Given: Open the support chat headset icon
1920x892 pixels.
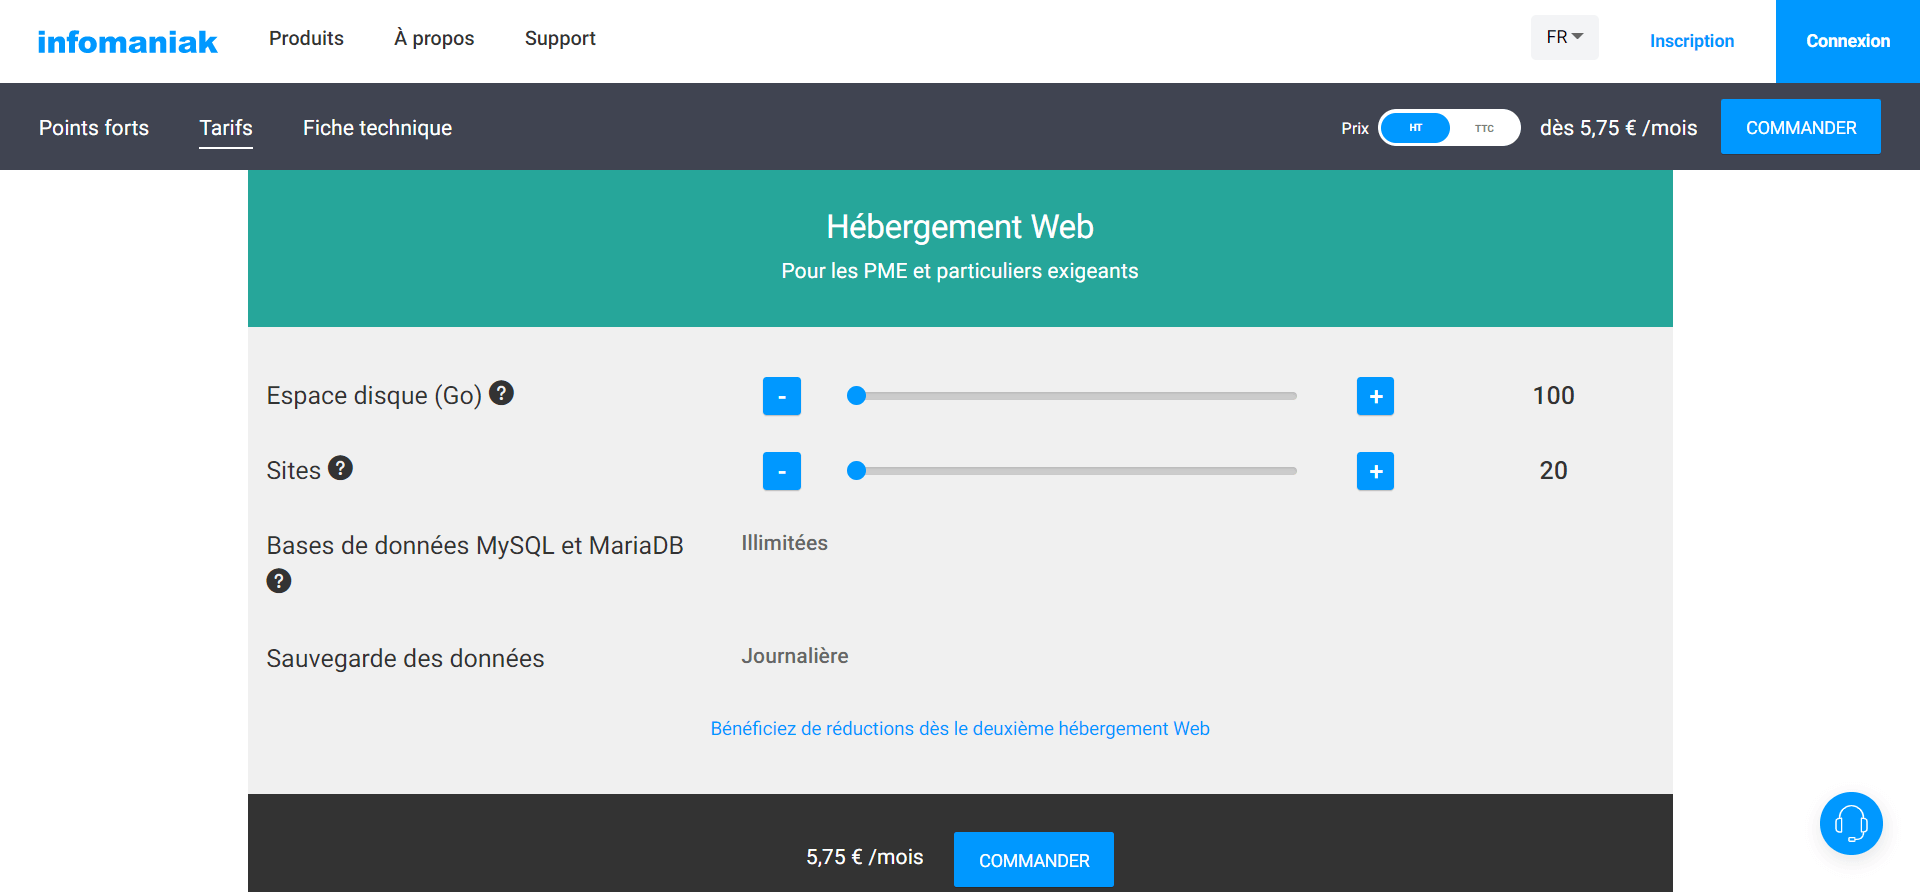Looking at the screenshot, I should (1850, 823).
